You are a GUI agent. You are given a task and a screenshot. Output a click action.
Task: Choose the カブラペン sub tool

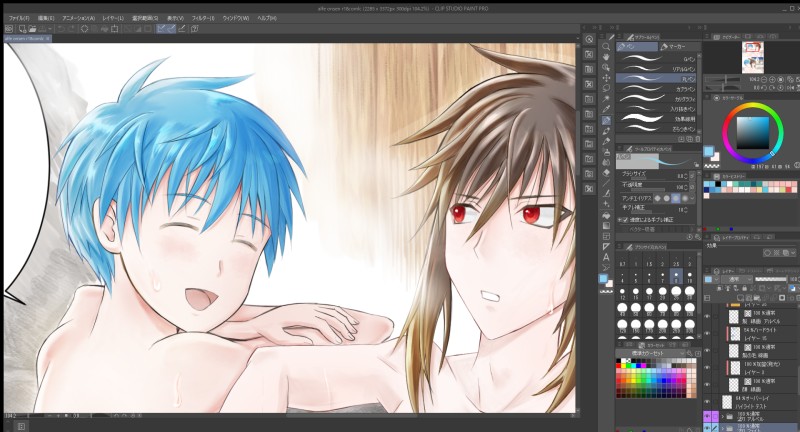click(x=656, y=89)
